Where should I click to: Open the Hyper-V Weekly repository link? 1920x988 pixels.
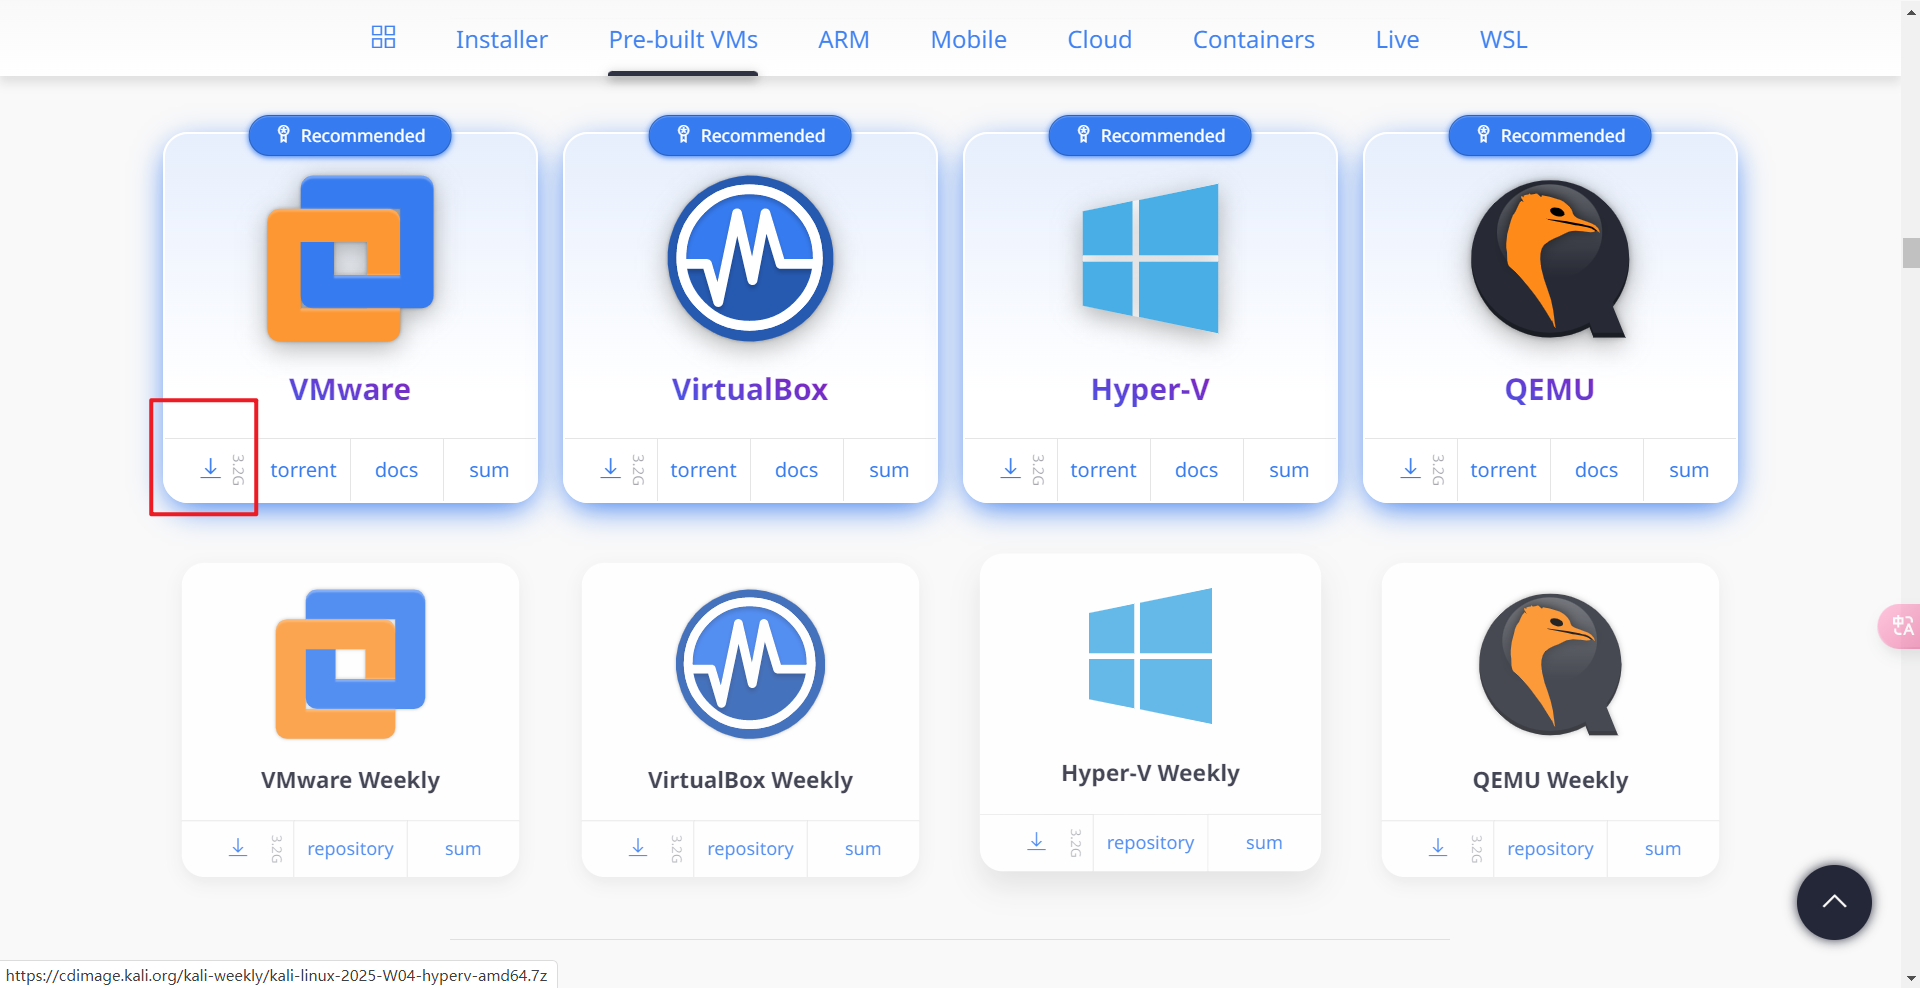(1150, 843)
